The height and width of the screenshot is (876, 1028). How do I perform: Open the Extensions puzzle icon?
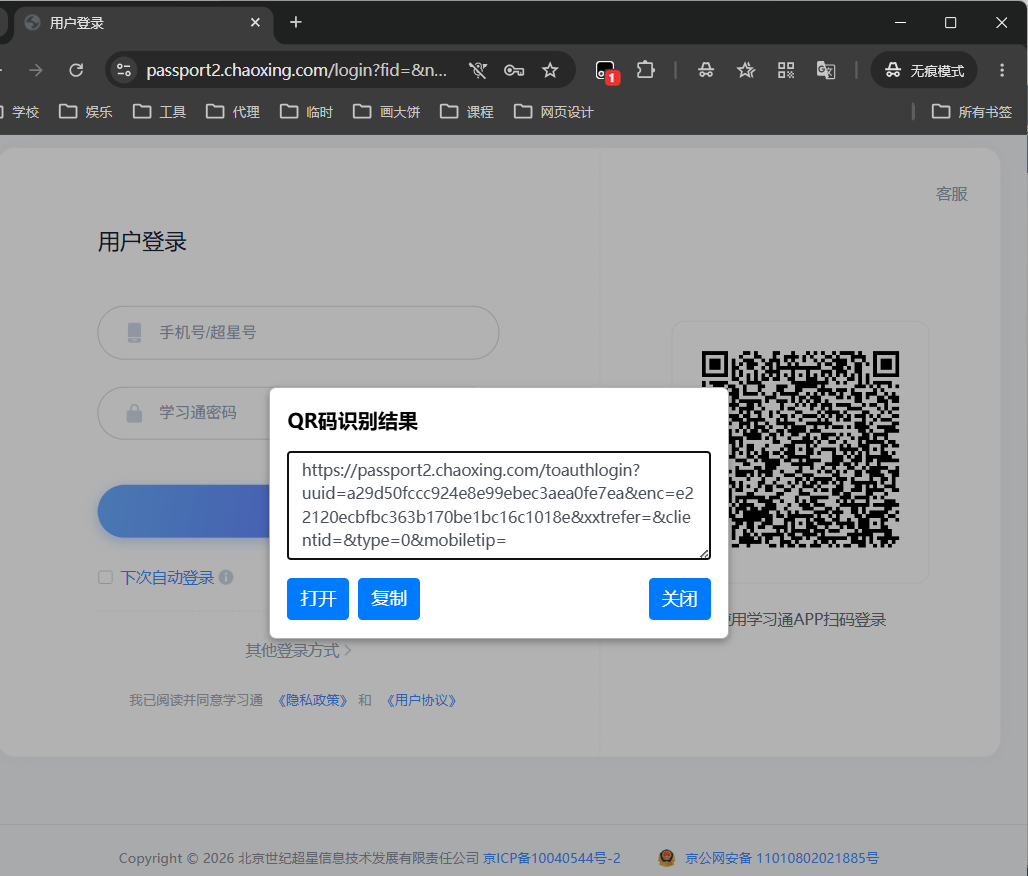click(x=646, y=70)
